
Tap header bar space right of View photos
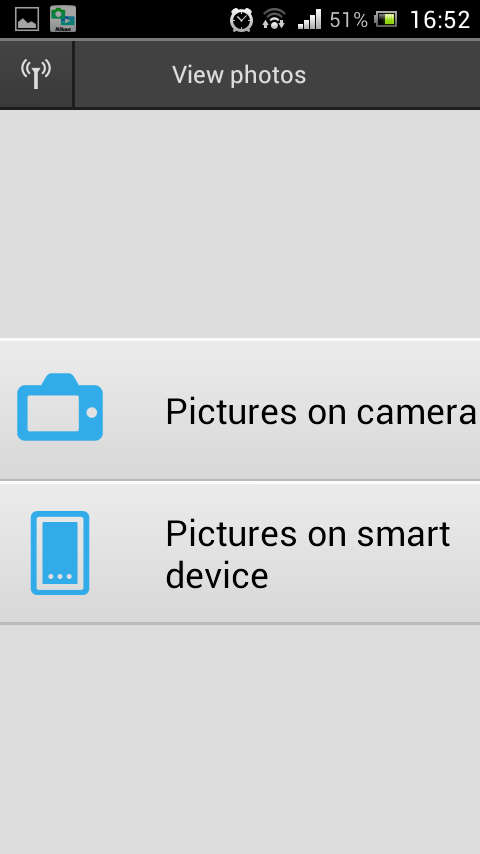point(392,74)
